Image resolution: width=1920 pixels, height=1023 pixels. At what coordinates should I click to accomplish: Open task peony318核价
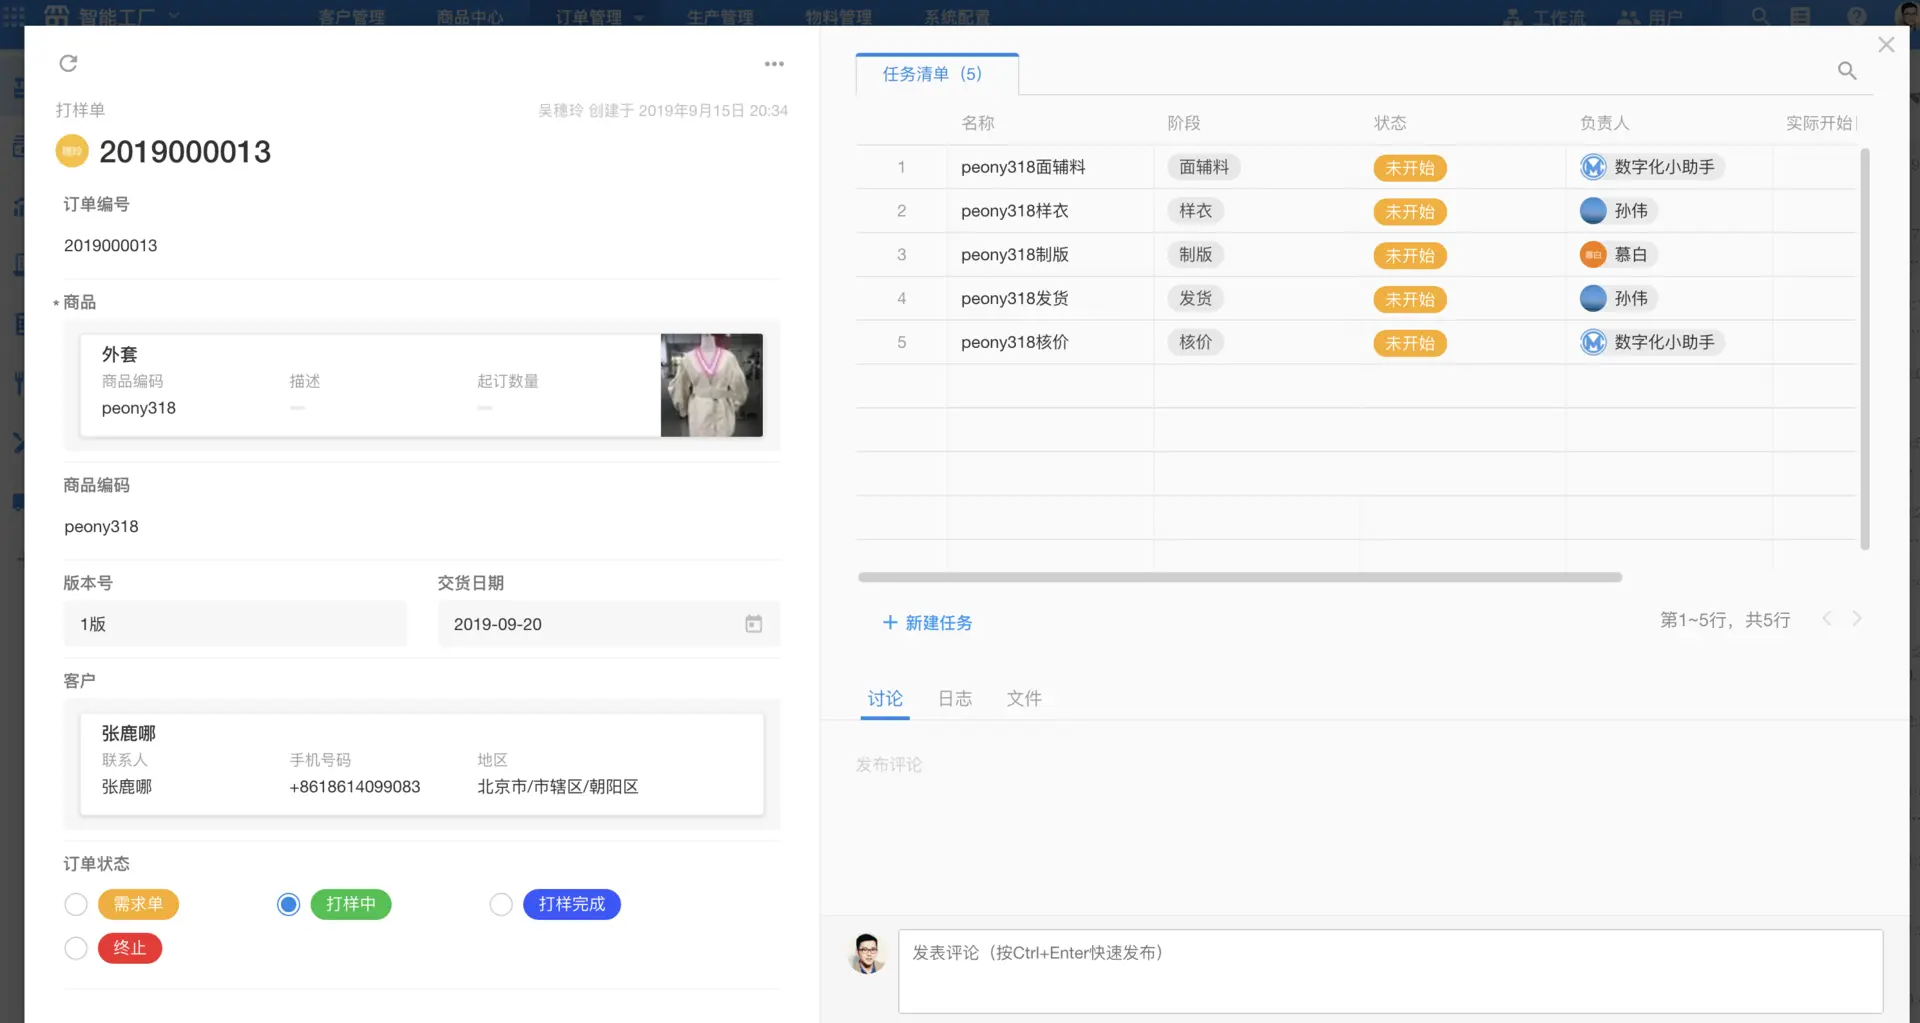tap(1015, 342)
